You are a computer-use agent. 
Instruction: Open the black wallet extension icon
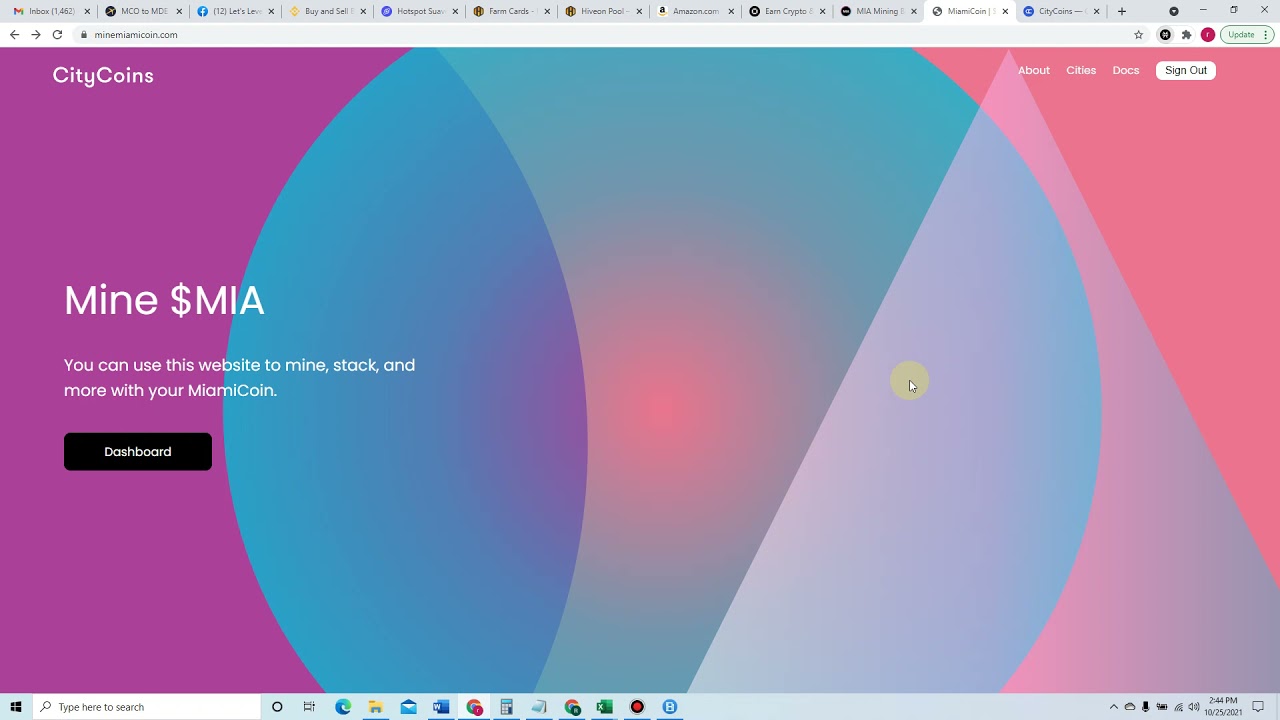1165,34
